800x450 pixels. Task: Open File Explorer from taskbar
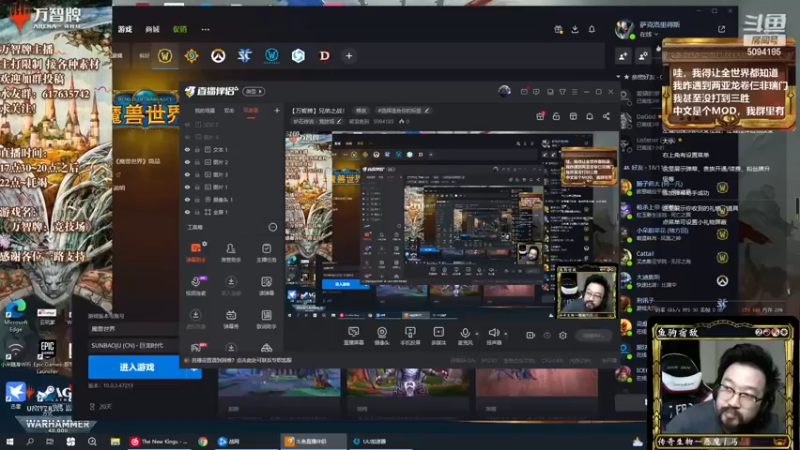click(115, 441)
